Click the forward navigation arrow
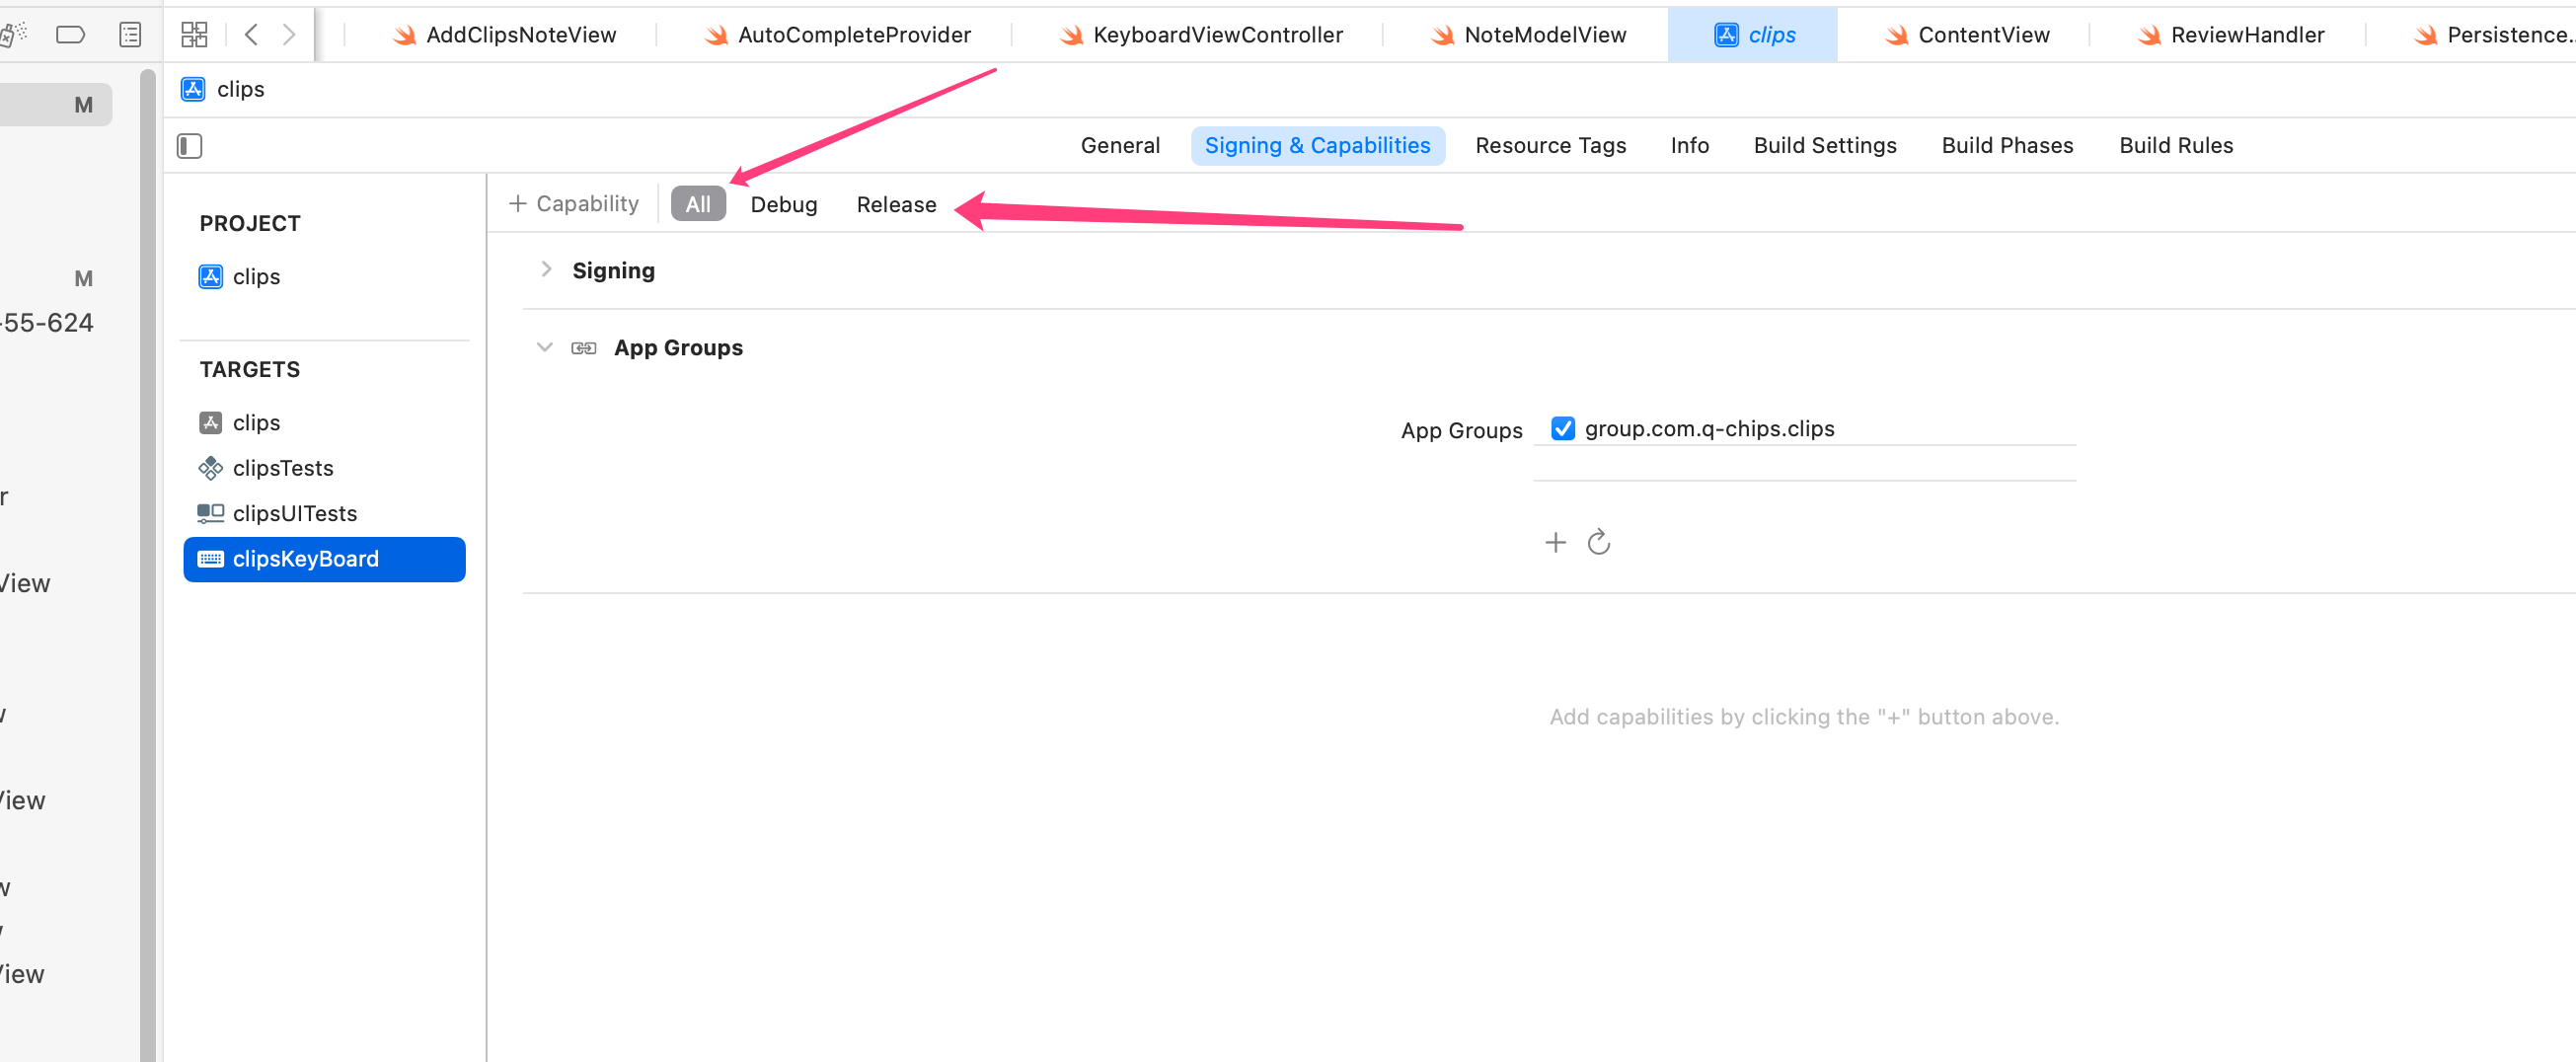Viewport: 2576px width, 1062px height. pos(289,34)
